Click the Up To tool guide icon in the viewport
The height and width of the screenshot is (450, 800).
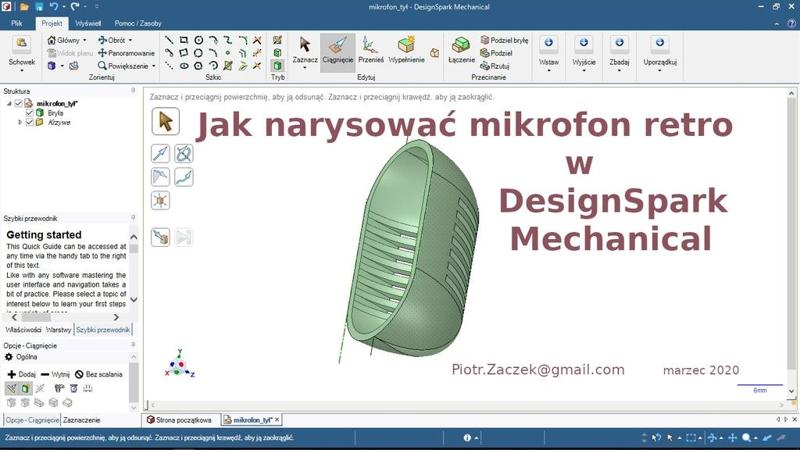click(160, 237)
